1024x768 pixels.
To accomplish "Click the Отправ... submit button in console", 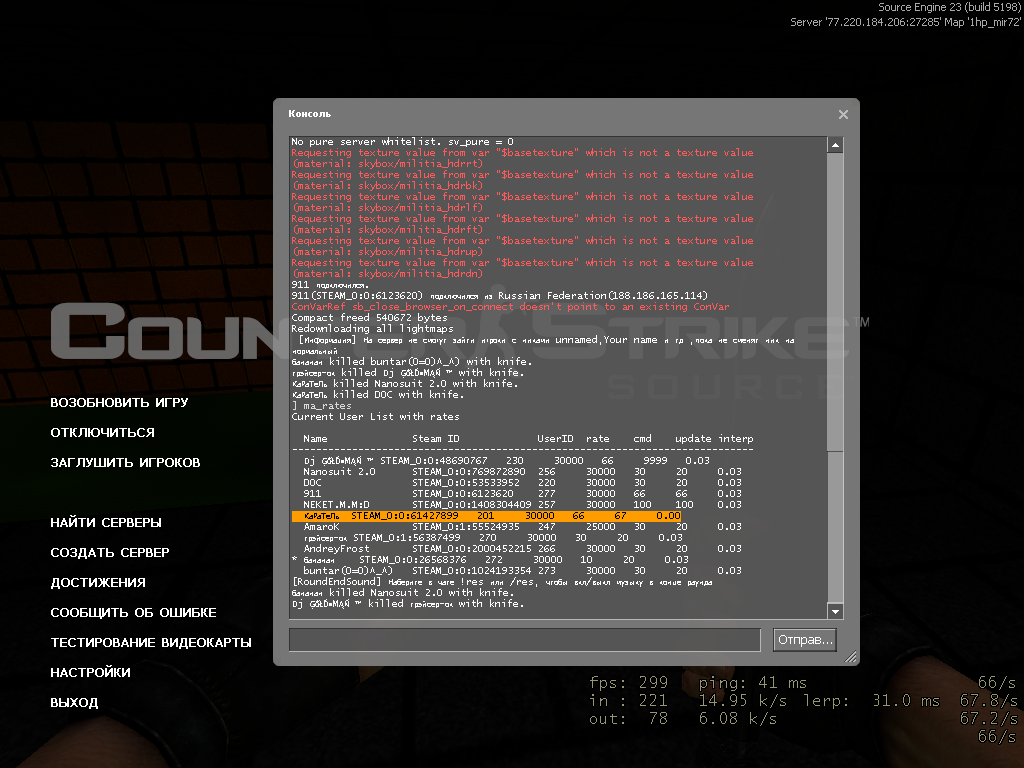I will pyautogui.click(x=805, y=640).
